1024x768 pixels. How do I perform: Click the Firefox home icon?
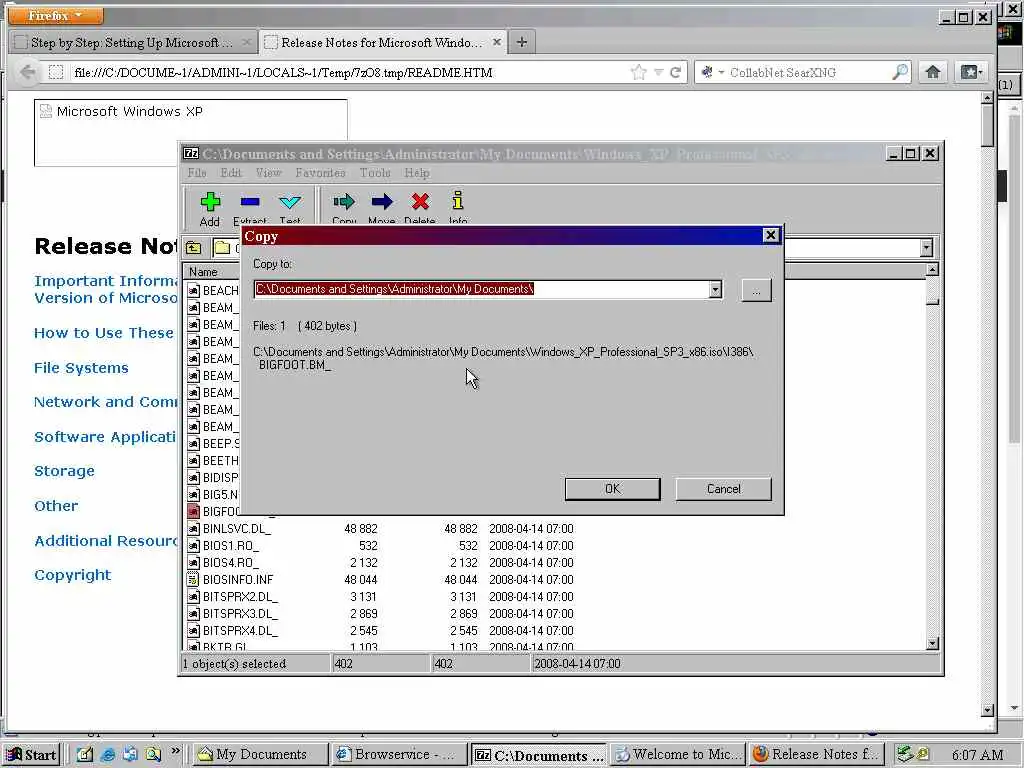933,72
